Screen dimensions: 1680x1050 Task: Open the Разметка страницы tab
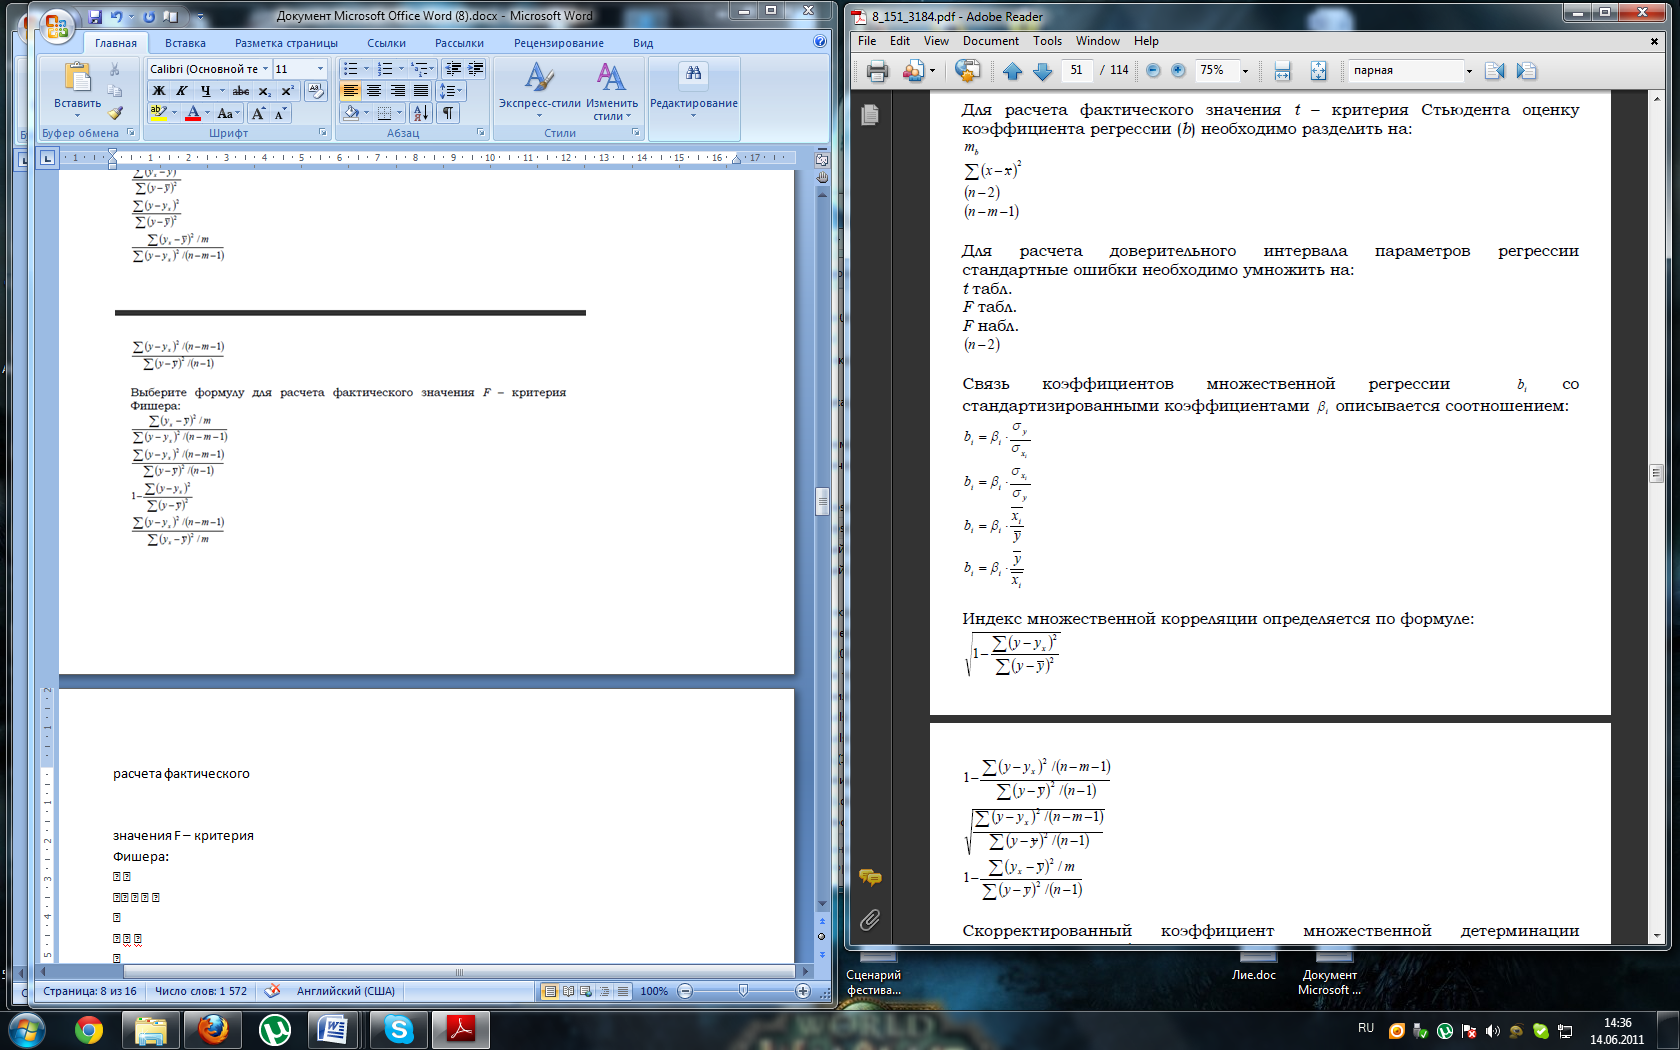click(x=286, y=43)
